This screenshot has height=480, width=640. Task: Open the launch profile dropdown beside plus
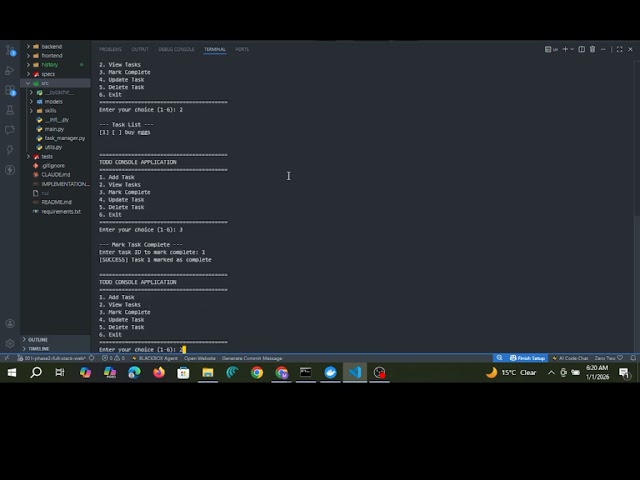(x=572, y=49)
